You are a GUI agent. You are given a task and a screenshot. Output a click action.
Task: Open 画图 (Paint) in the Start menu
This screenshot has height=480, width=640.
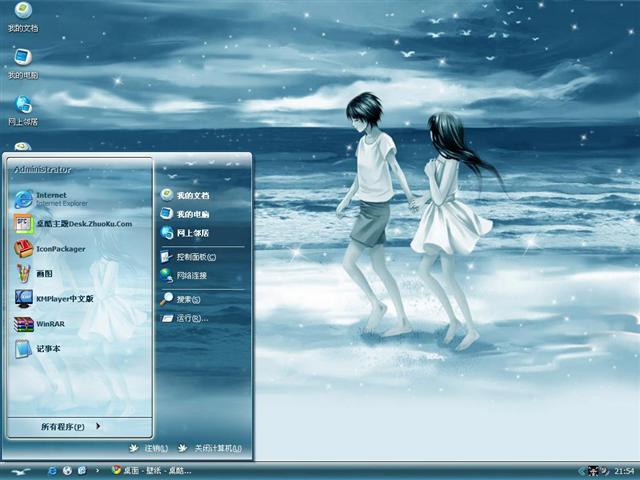pyautogui.click(x=45, y=273)
